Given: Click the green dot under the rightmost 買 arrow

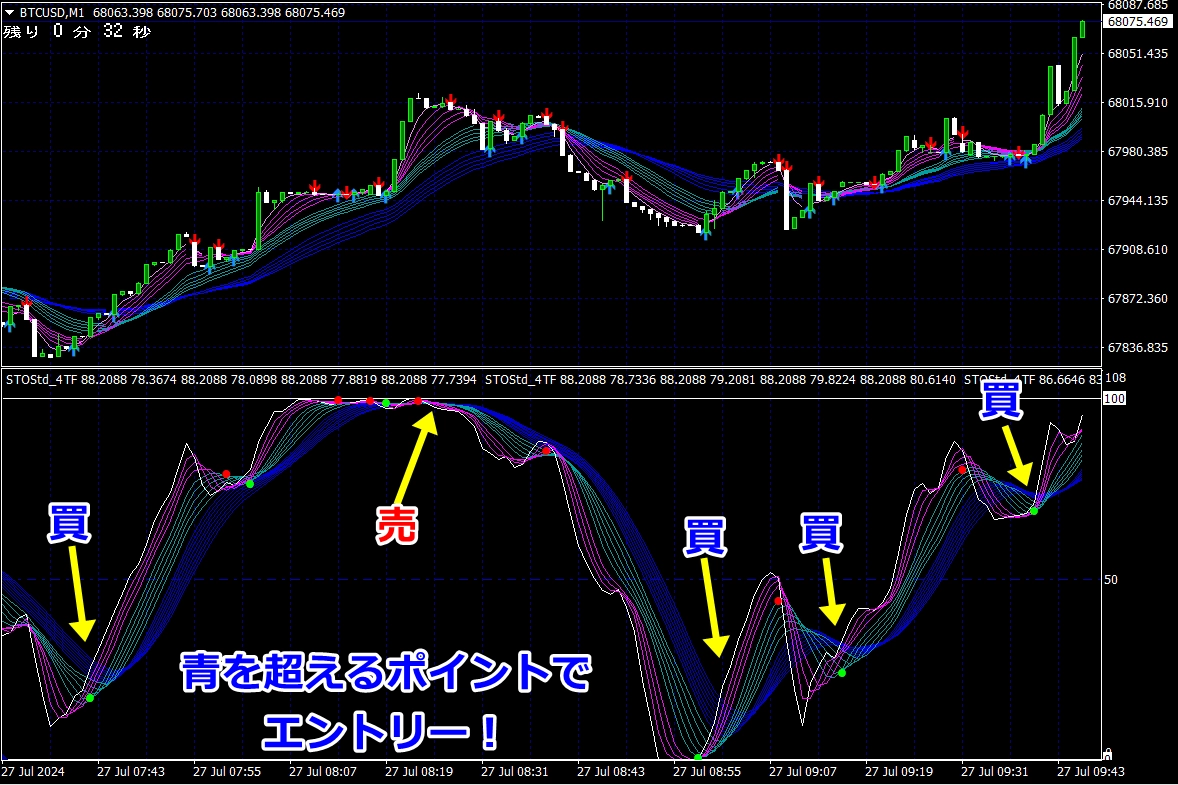Looking at the screenshot, I should coord(1034,510).
